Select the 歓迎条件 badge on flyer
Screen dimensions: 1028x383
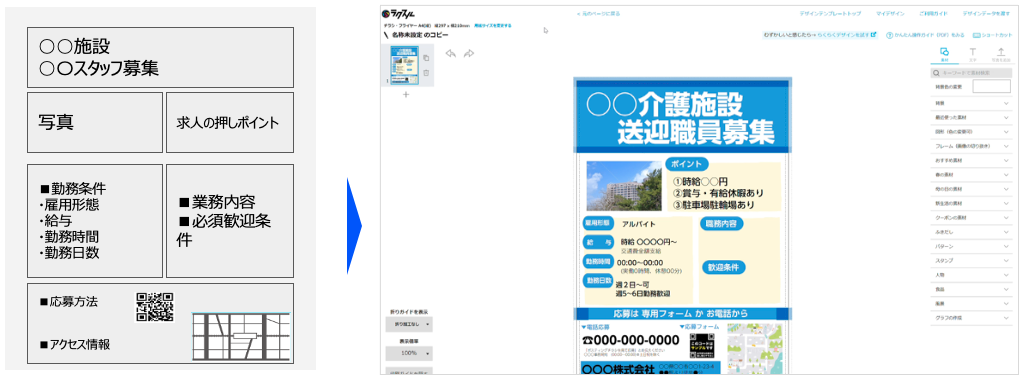[724, 268]
